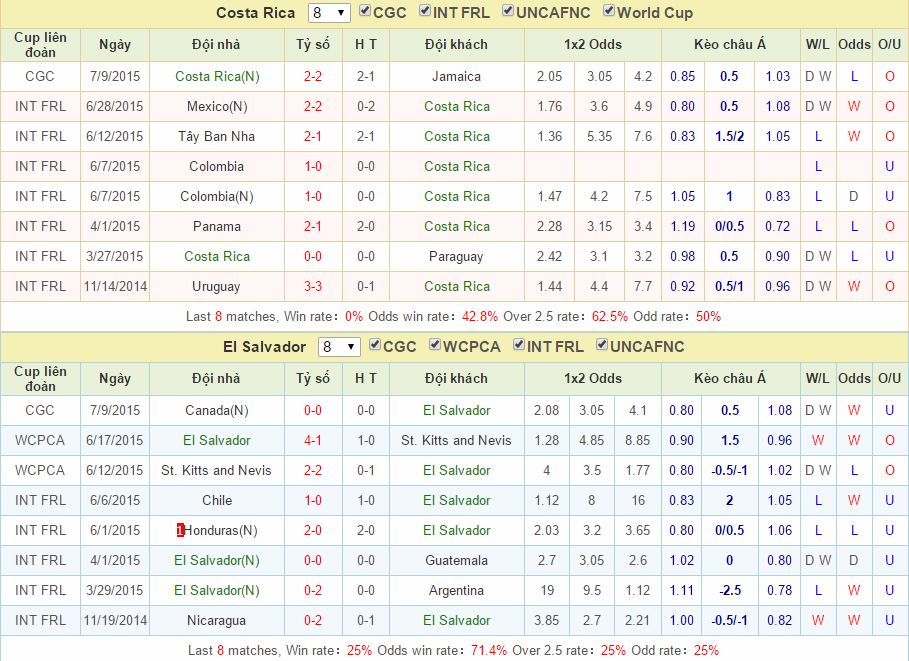Open the Jamaica team link
The image size is (909, 661).
(456, 77)
